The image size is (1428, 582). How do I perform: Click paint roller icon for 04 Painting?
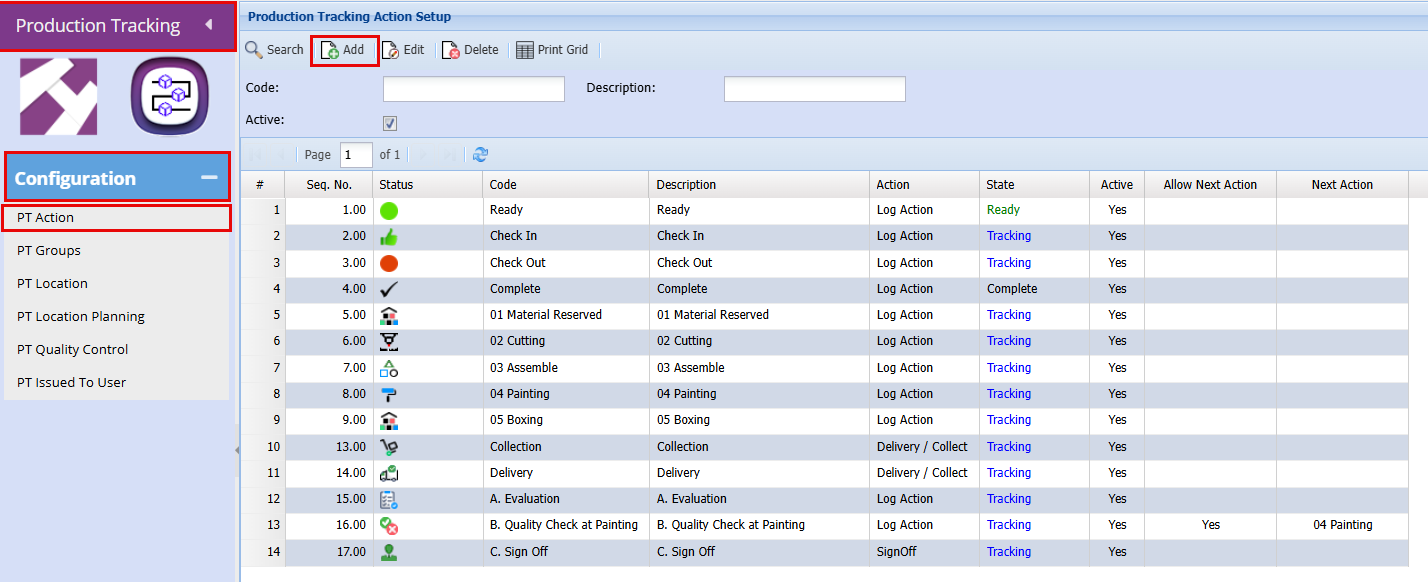tap(389, 394)
